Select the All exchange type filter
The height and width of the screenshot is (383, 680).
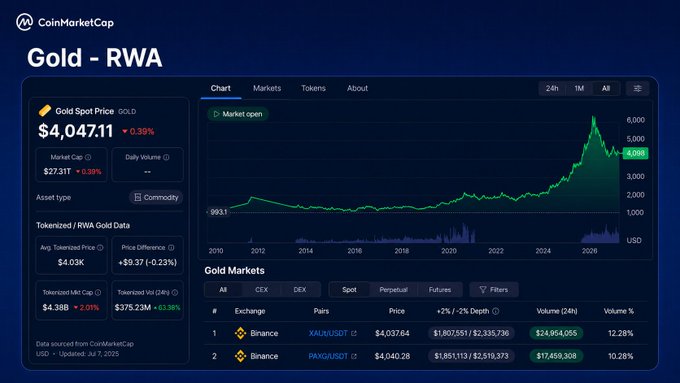tap(223, 290)
